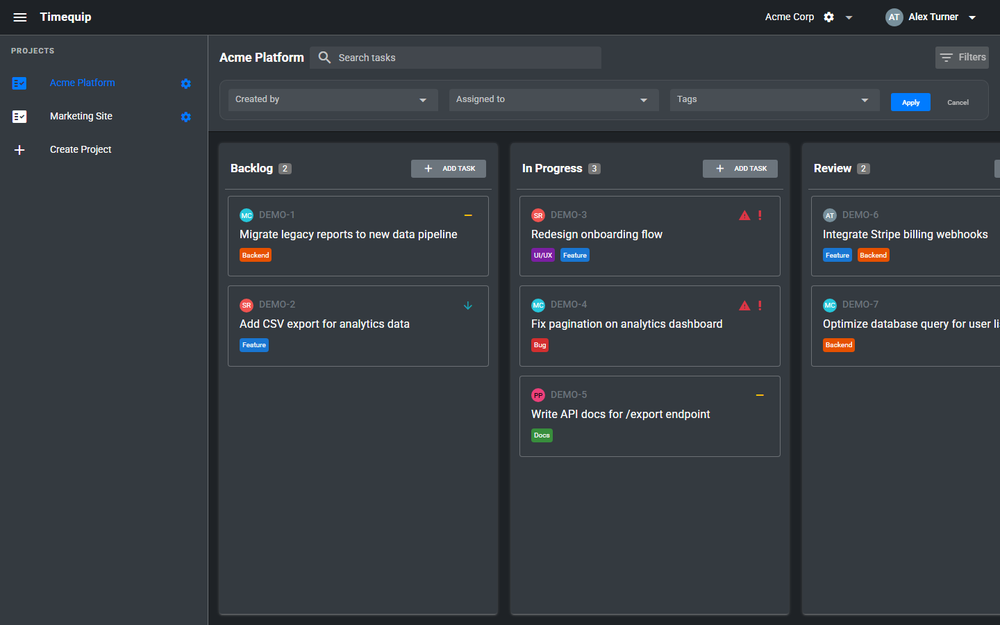The width and height of the screenshot is (1000, 625).
Task: Apply the selected filters
Action: point(910,102)
